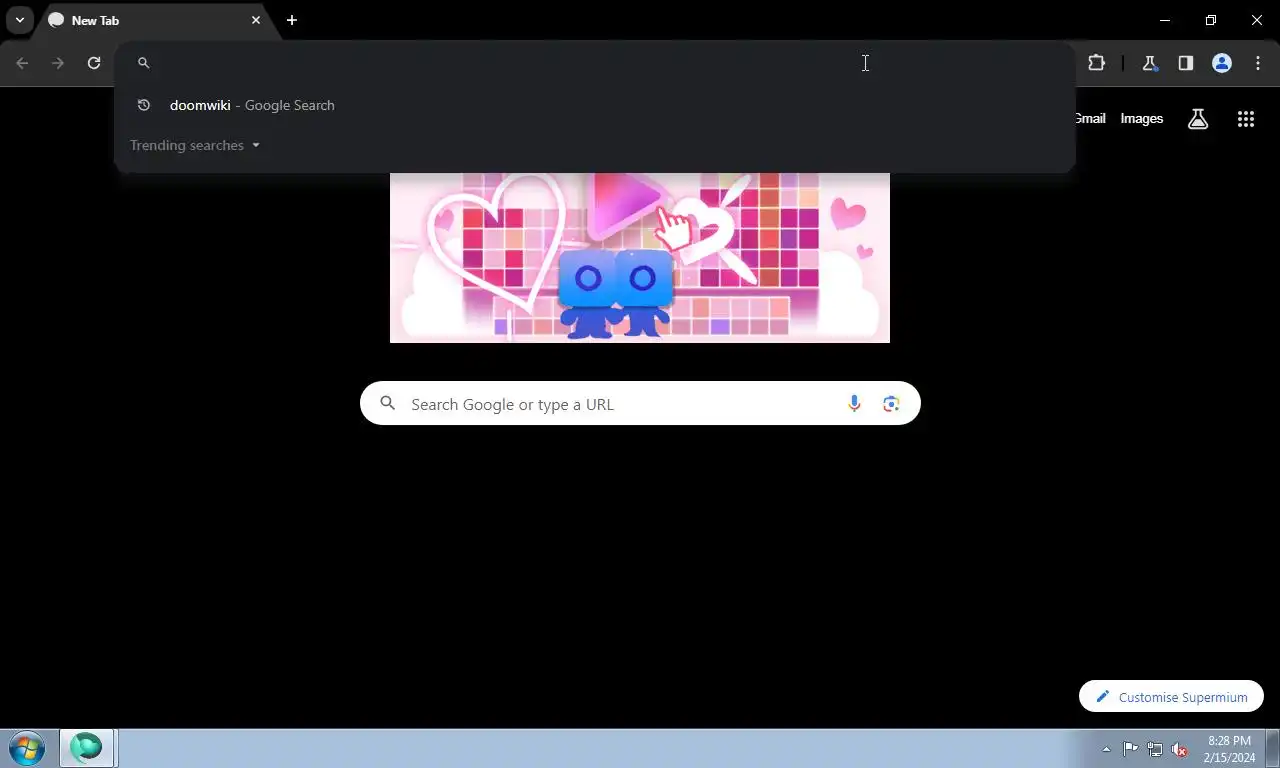Toggle the browser side panel
Viewport: 1280px width, 768px height.
coord(1186,63)
